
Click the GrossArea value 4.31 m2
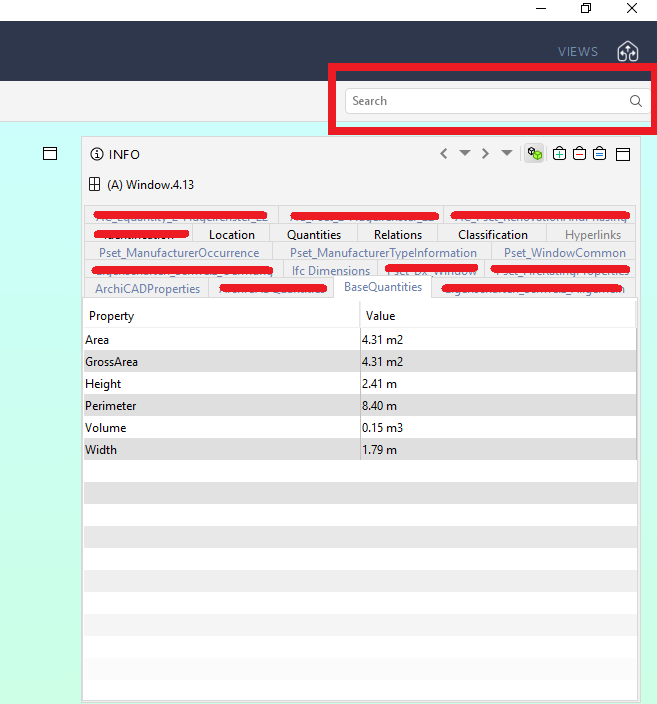click(382, 362)
